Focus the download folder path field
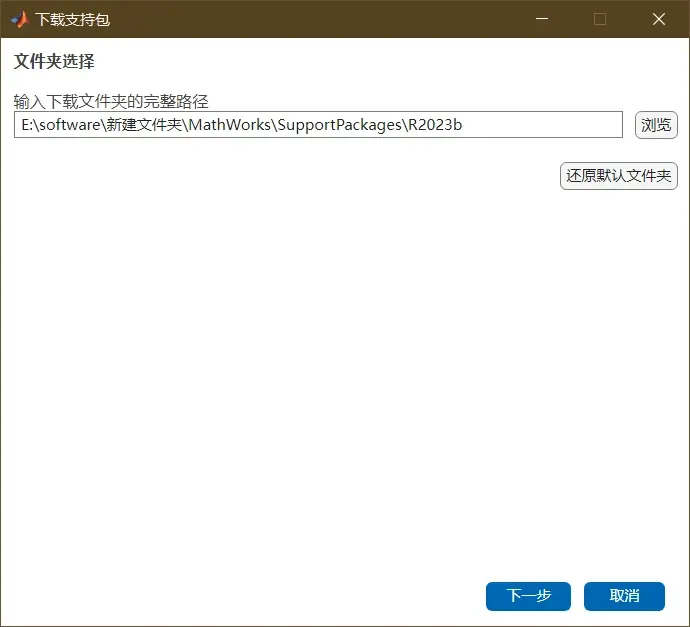Screen dimensions: 690x627 point(318,125)
